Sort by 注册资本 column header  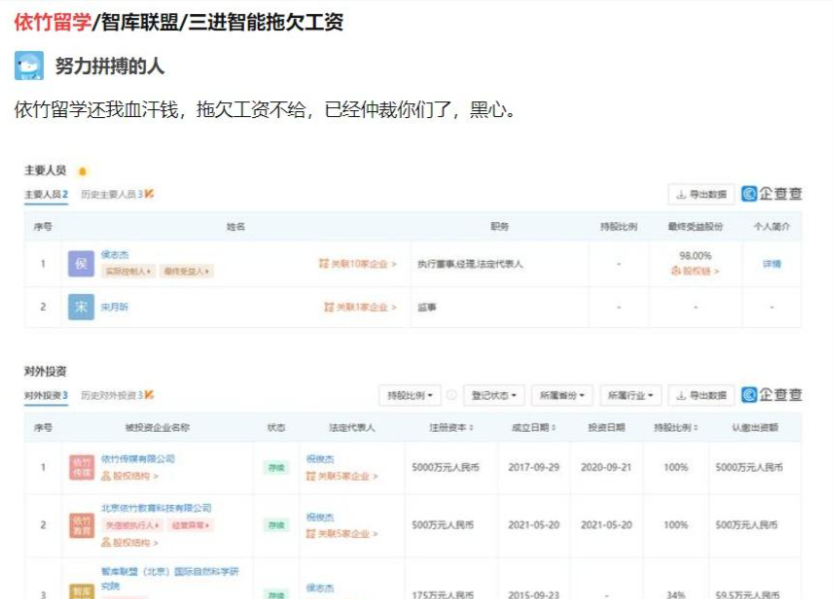click(451, 427)
